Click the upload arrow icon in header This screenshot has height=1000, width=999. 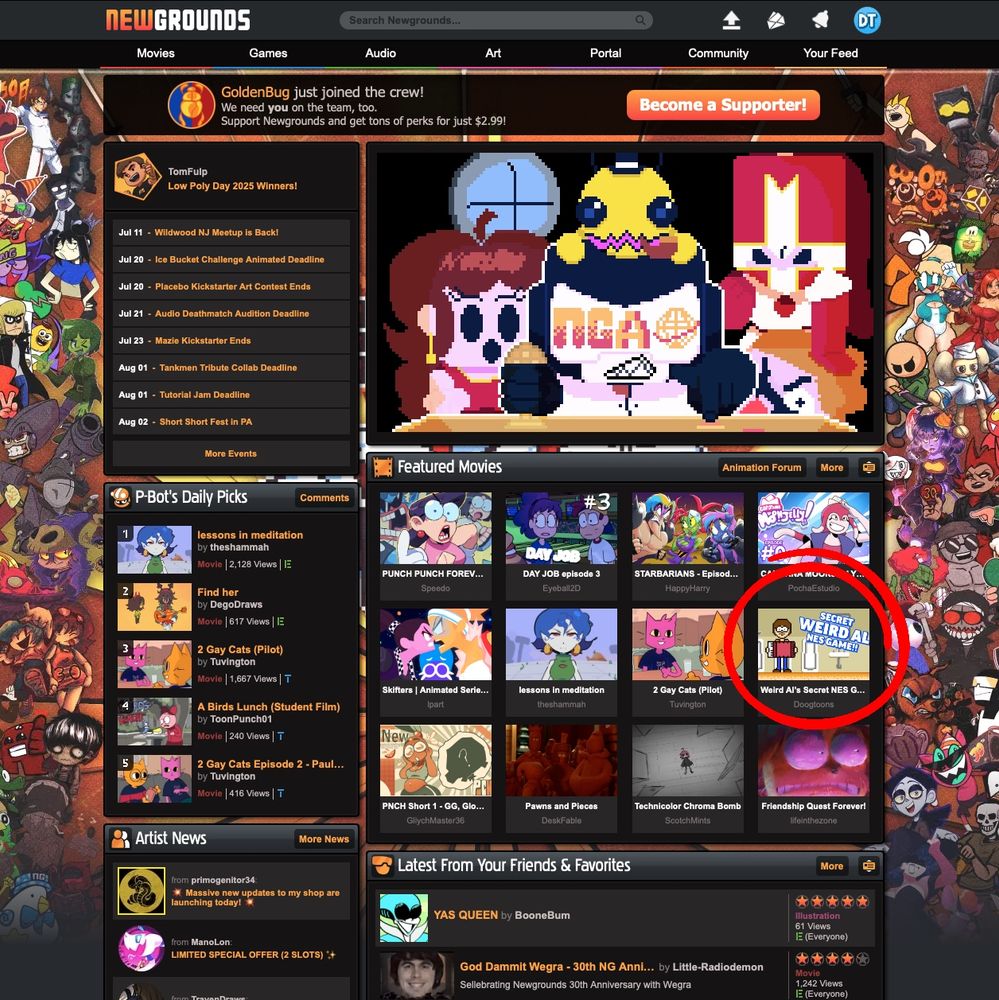tap(731, 20)
